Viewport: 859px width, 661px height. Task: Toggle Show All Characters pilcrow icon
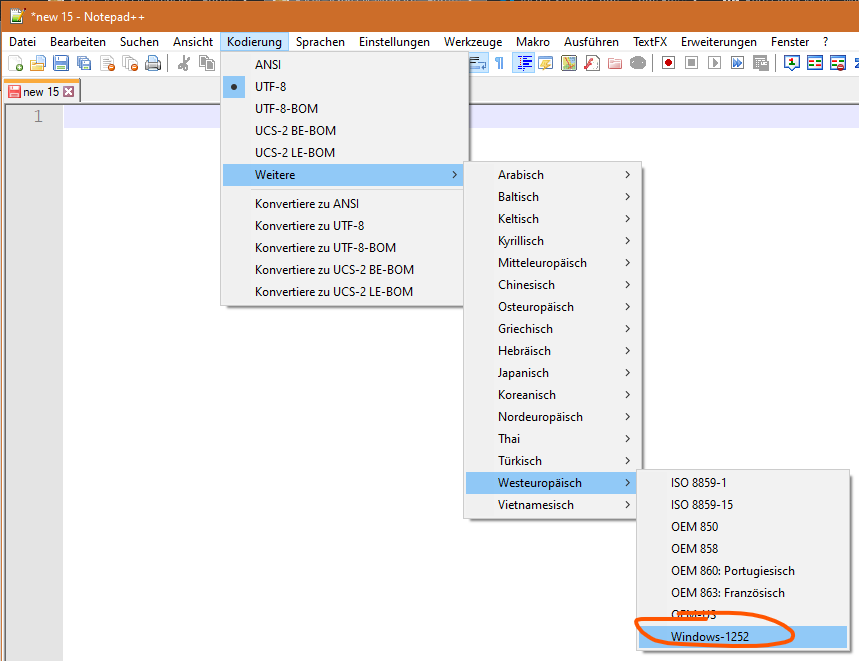click(x=499, y=64)
